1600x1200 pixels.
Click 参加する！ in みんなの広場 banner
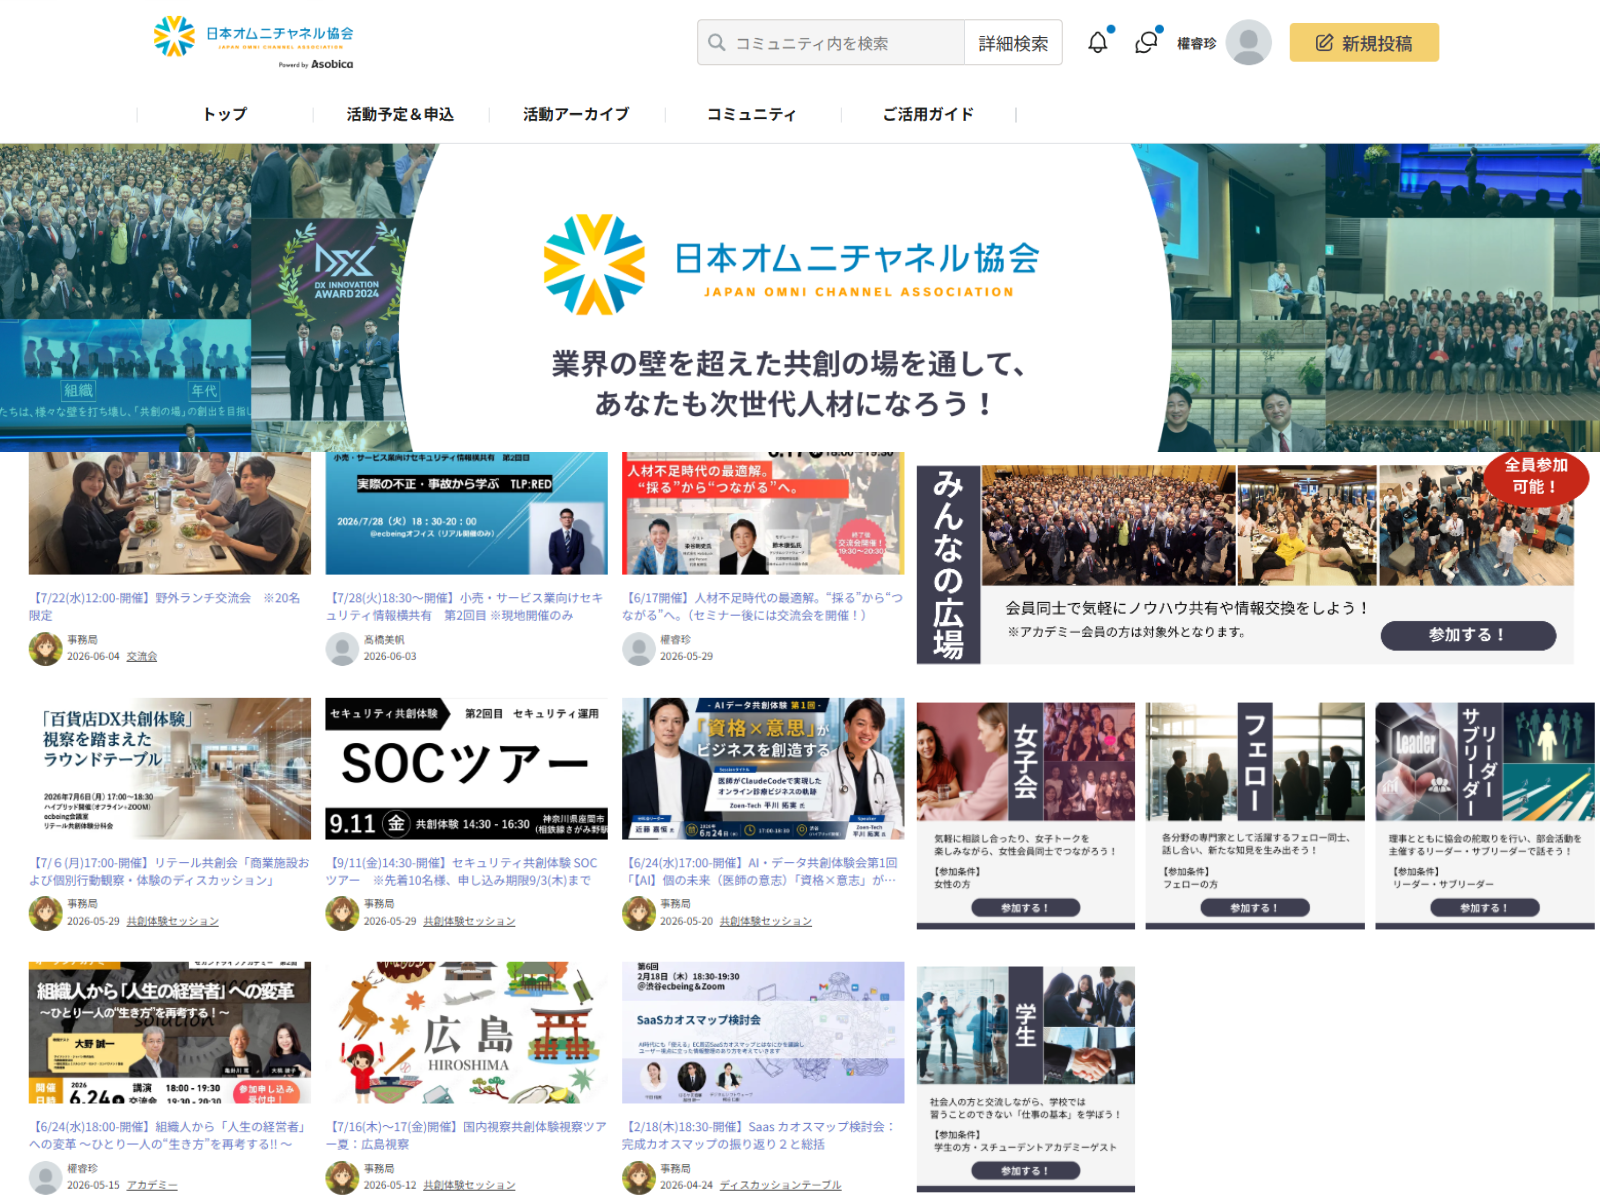coord(1468,635)
